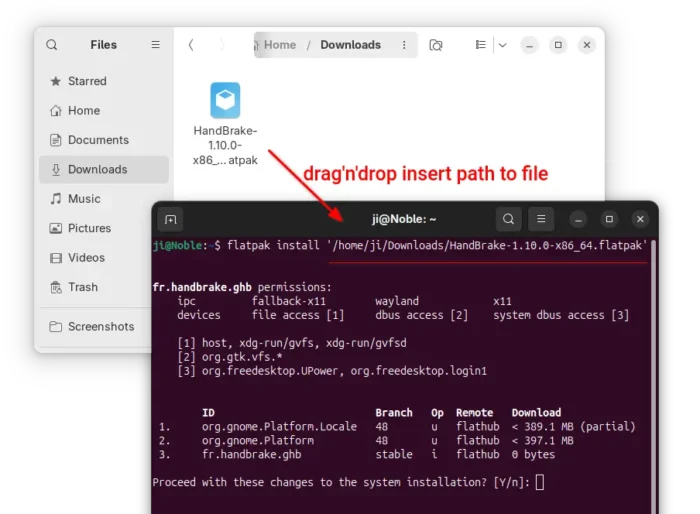
Task: Toggle list view in Files
Action: 481,45
